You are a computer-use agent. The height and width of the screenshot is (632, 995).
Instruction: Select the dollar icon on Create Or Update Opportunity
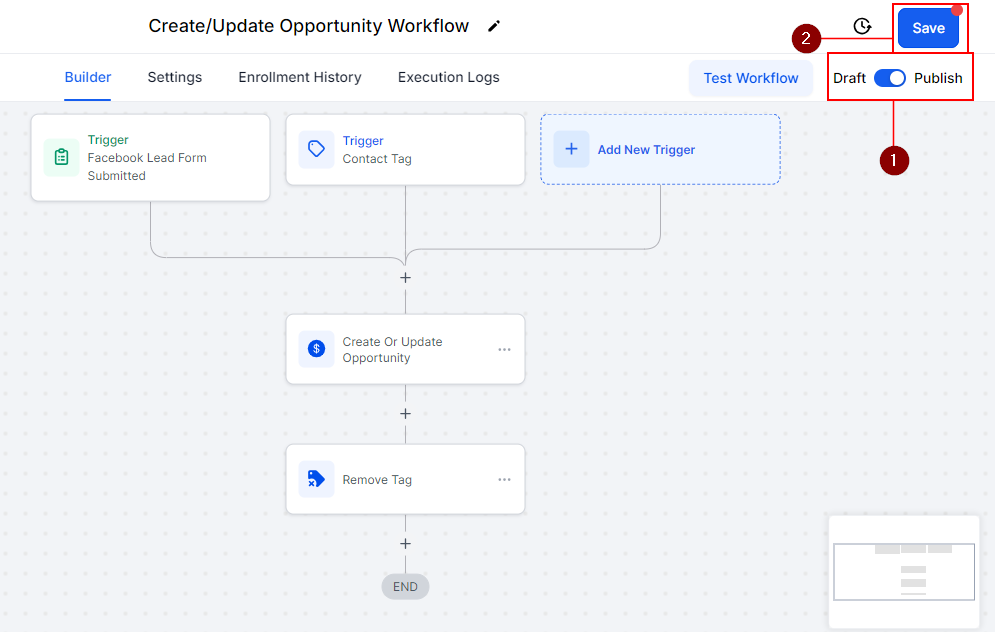coord(316,349)
